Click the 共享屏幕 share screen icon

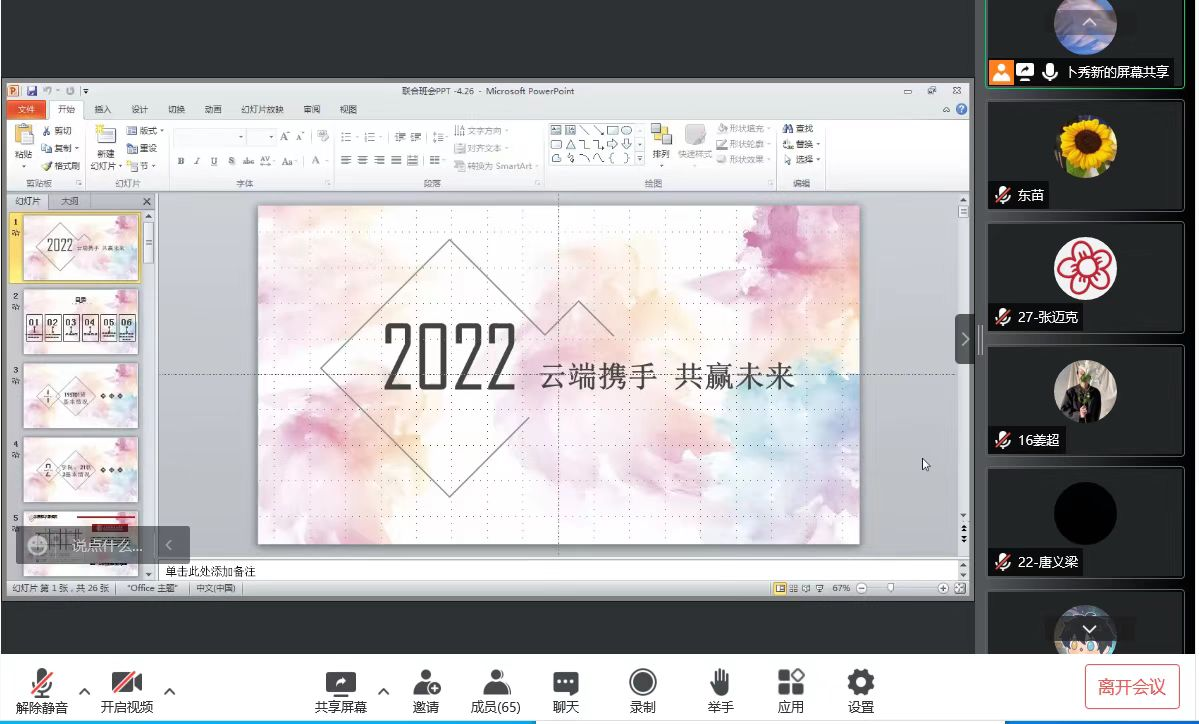coord(340,684)
